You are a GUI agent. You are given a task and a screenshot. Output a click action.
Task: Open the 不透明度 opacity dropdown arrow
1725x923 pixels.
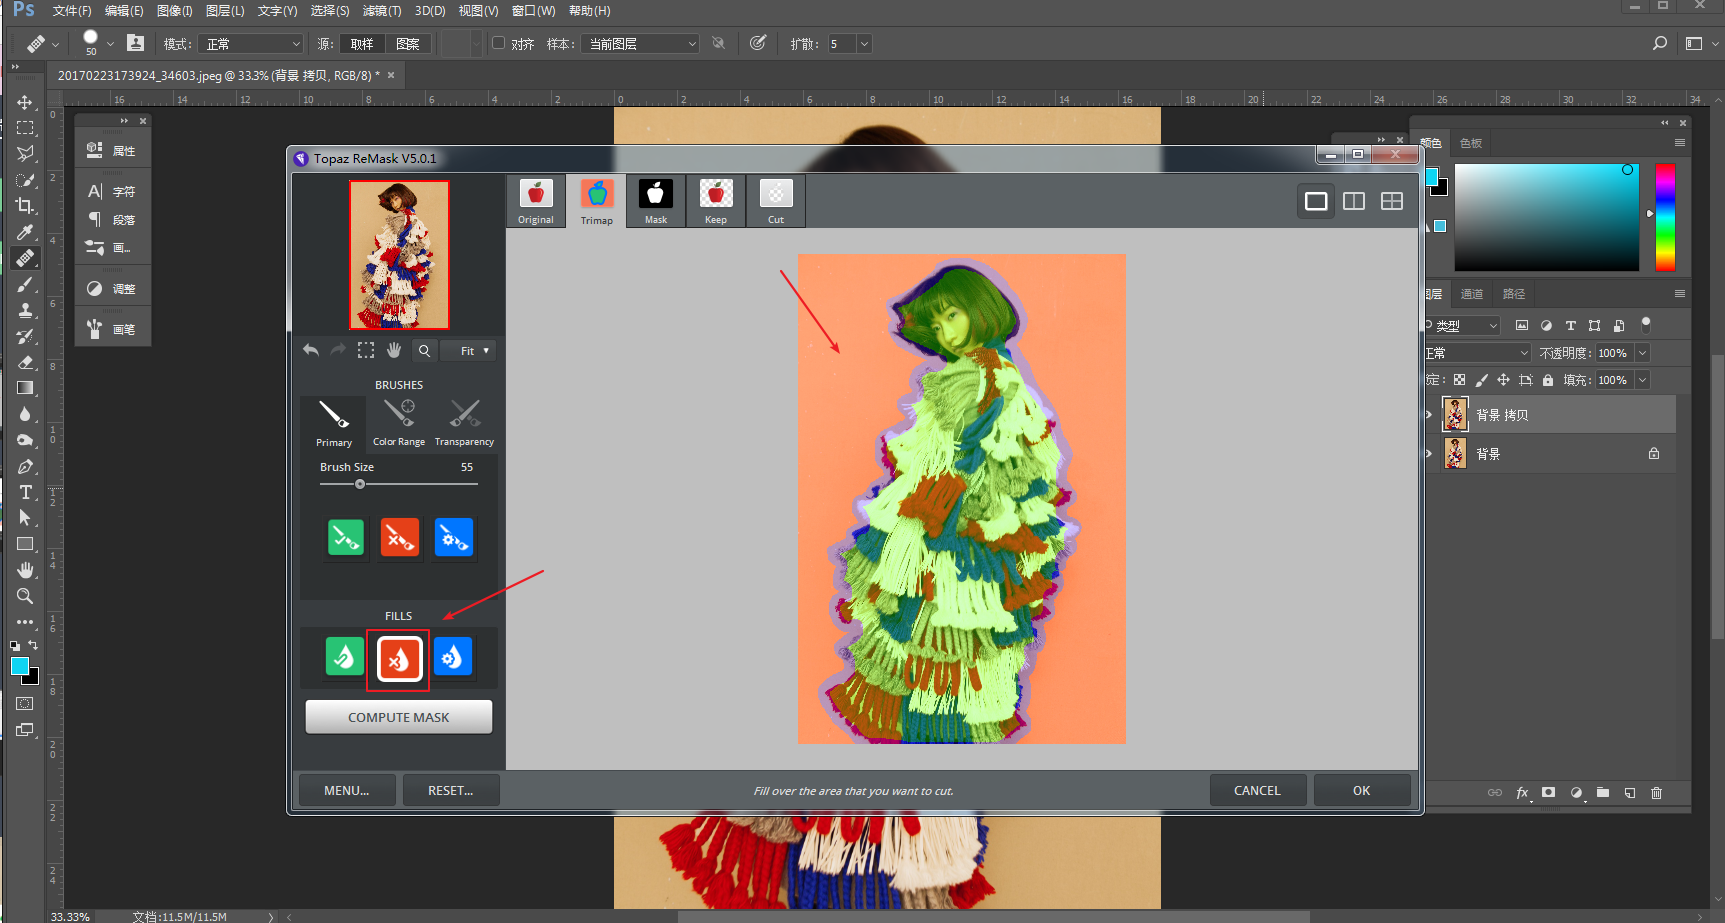(1642, 353)
